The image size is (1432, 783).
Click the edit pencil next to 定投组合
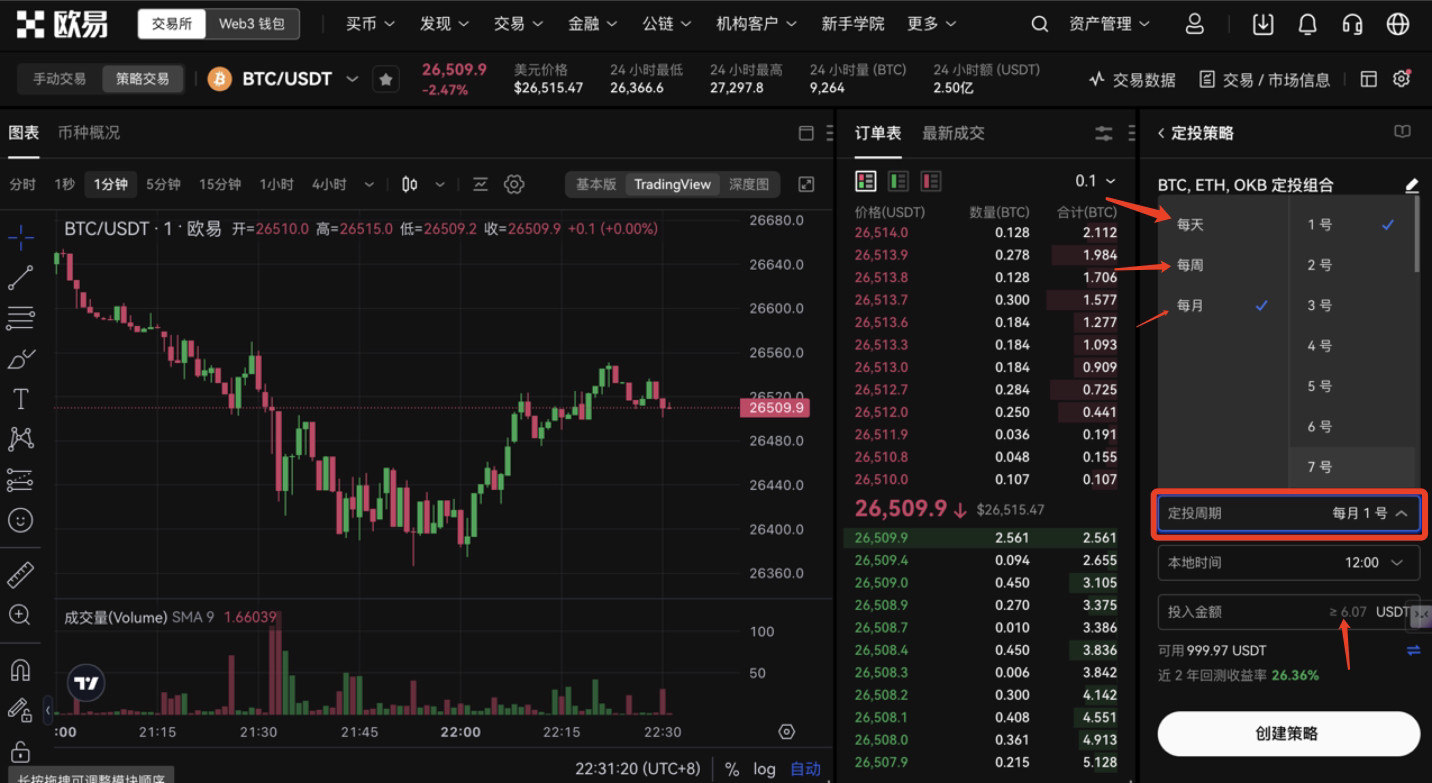(x=1411, y=185)
